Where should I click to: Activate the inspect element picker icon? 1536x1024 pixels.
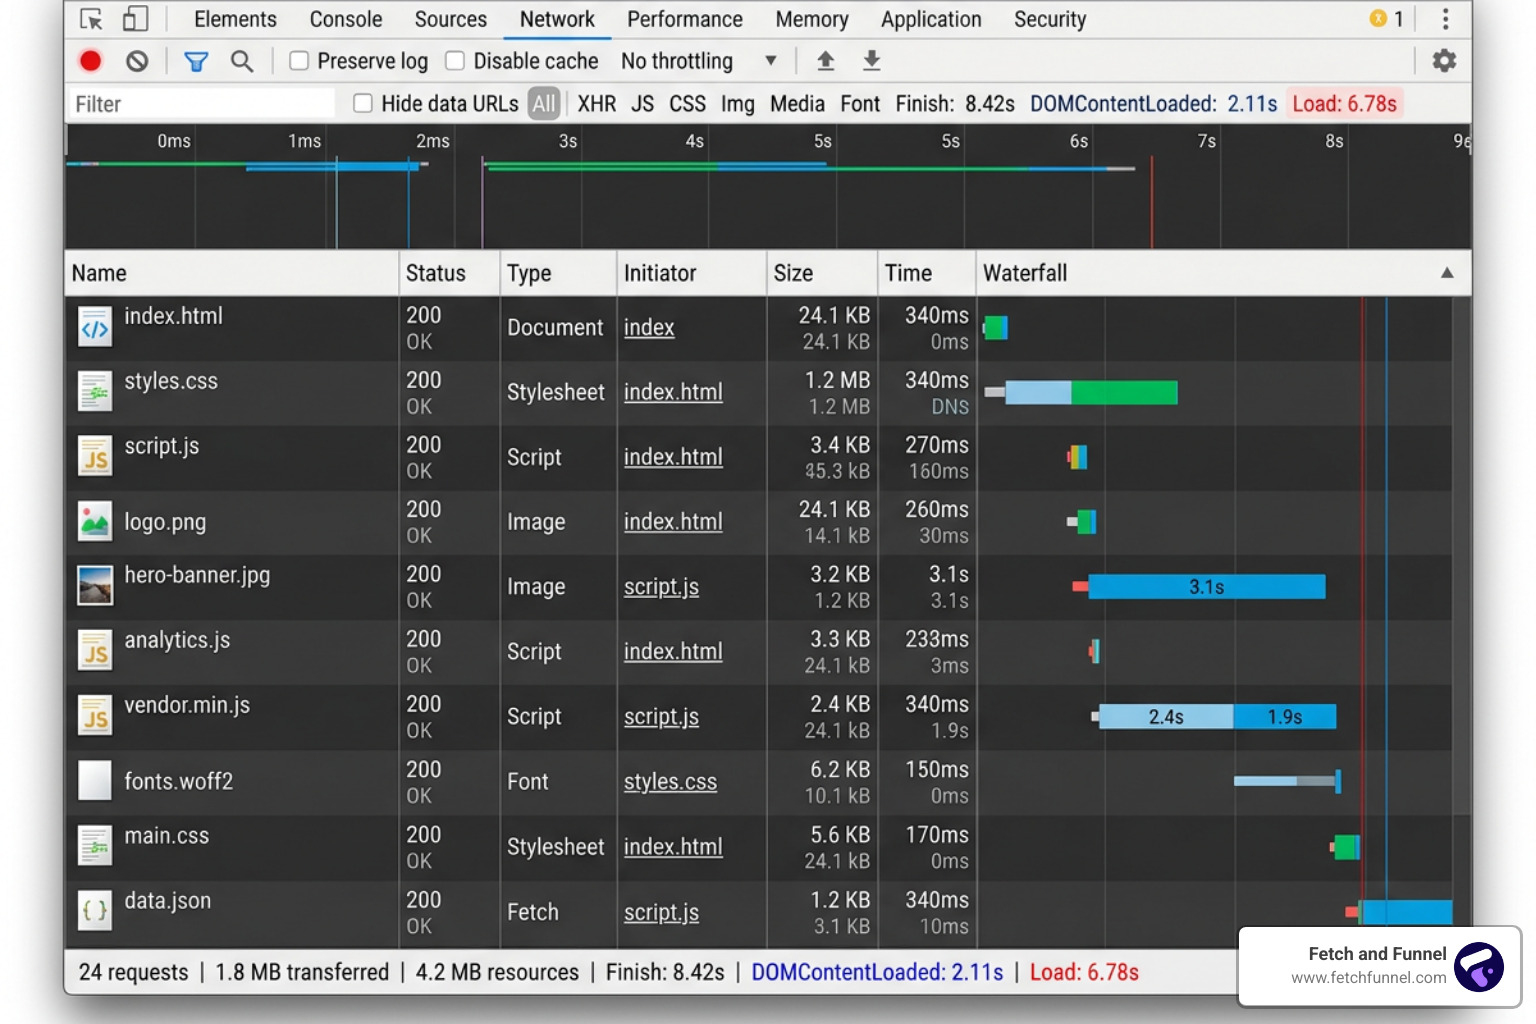(91, 19)
